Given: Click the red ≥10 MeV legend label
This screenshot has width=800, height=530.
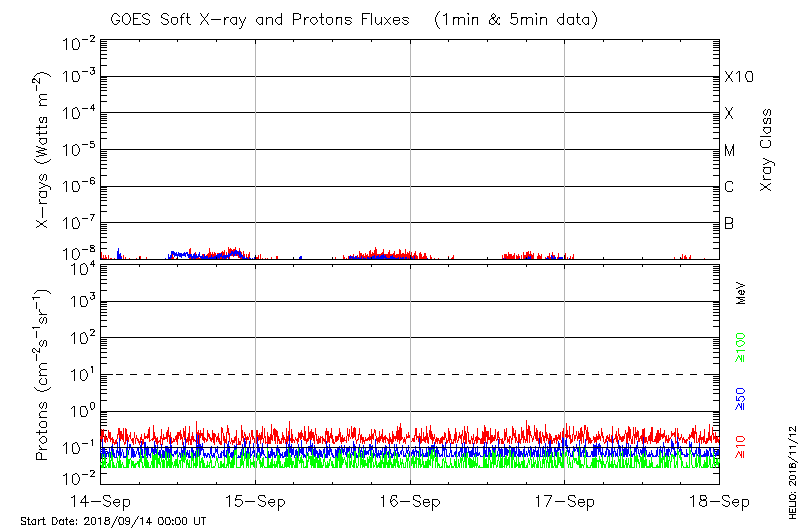Looking at the screenshot, I should point(742,447).
